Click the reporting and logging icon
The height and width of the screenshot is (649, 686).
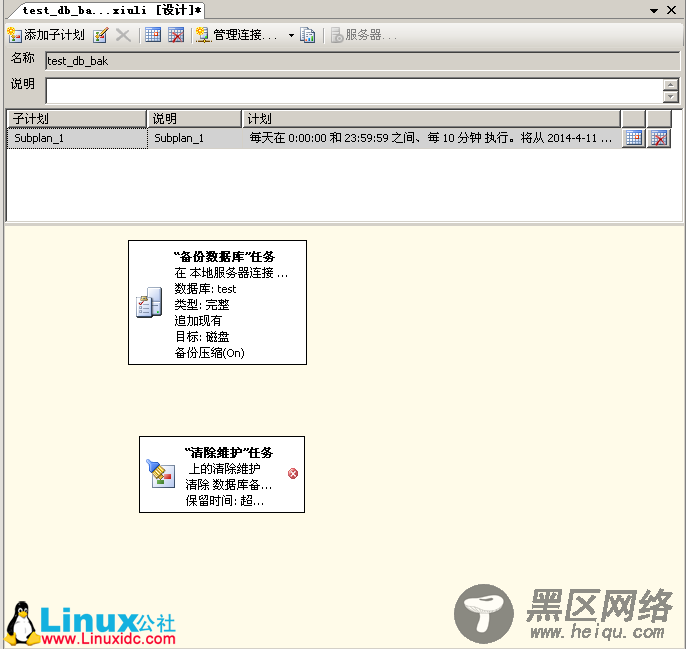point(308,35)
